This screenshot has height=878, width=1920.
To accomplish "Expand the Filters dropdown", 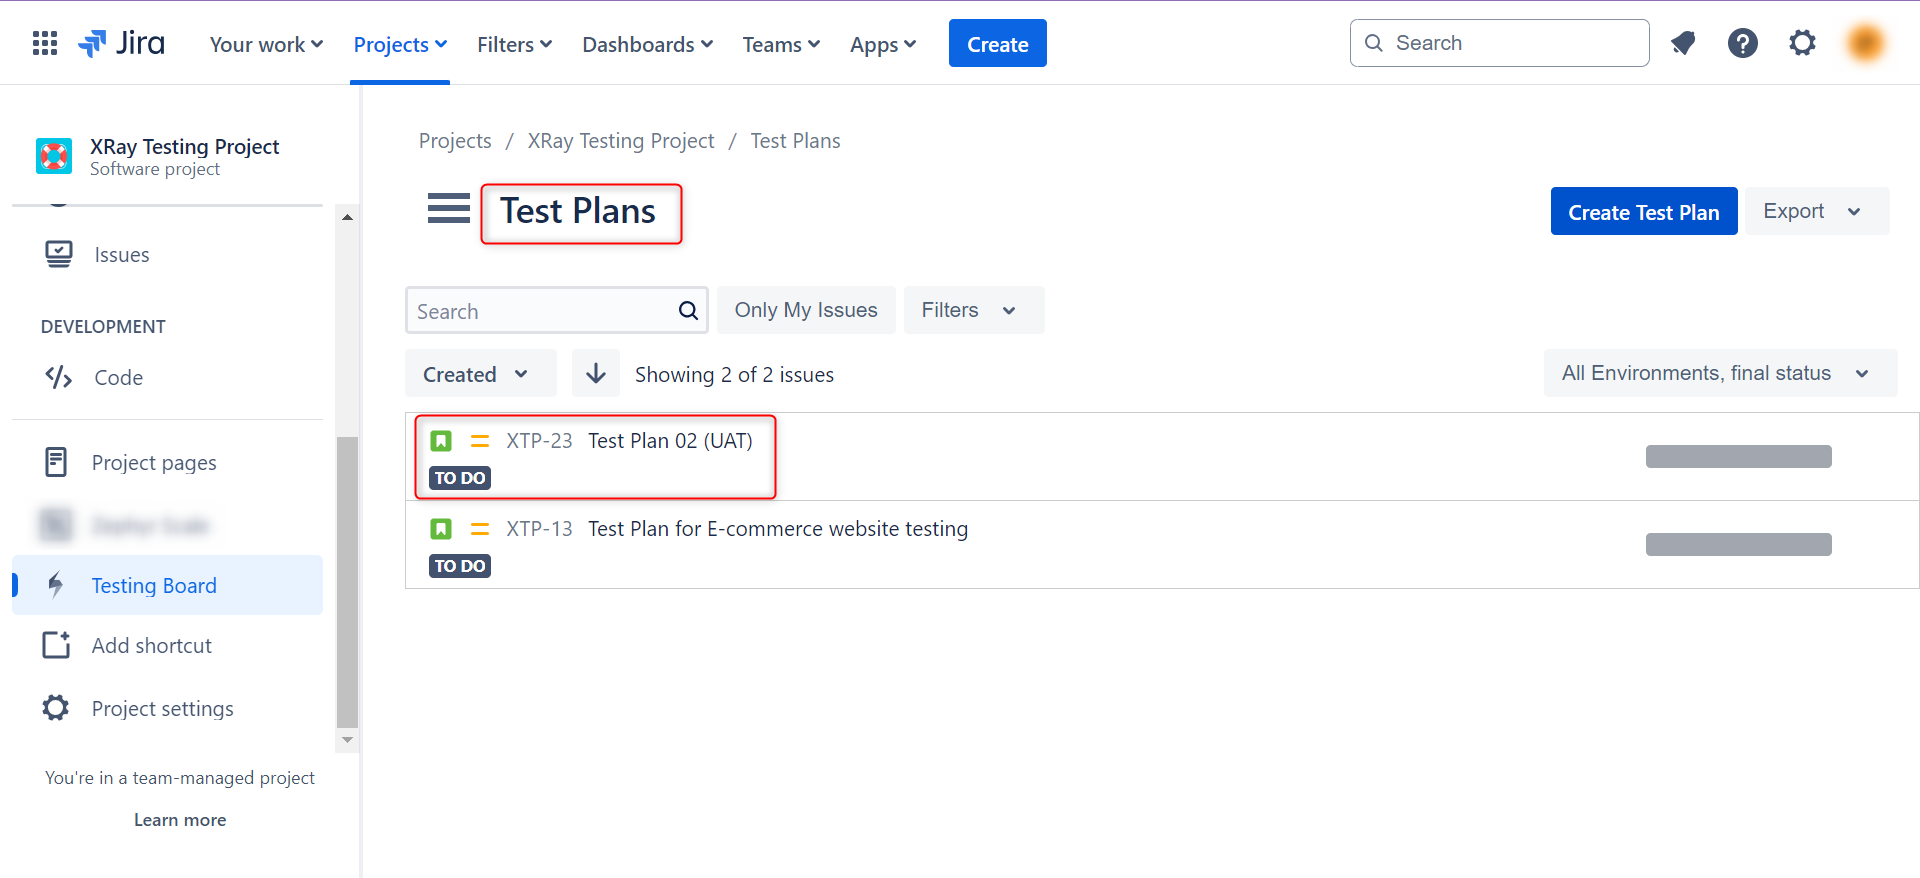I will point(973,310).
